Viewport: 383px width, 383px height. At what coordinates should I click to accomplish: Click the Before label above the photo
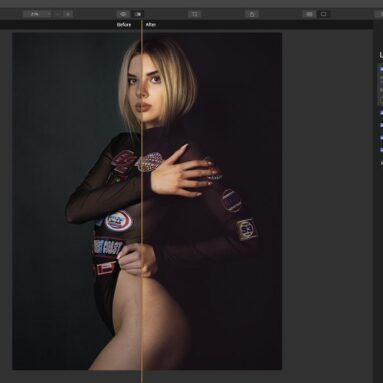[x=124, y=25]
